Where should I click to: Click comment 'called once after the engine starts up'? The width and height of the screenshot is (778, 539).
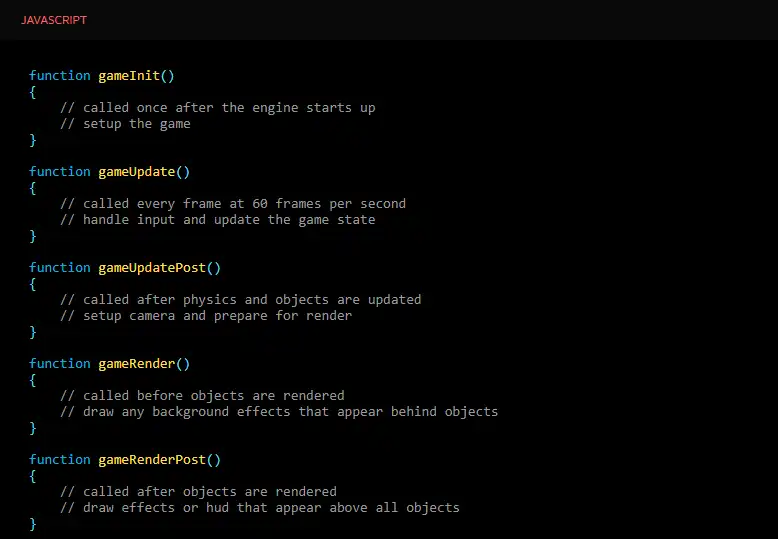218,108
